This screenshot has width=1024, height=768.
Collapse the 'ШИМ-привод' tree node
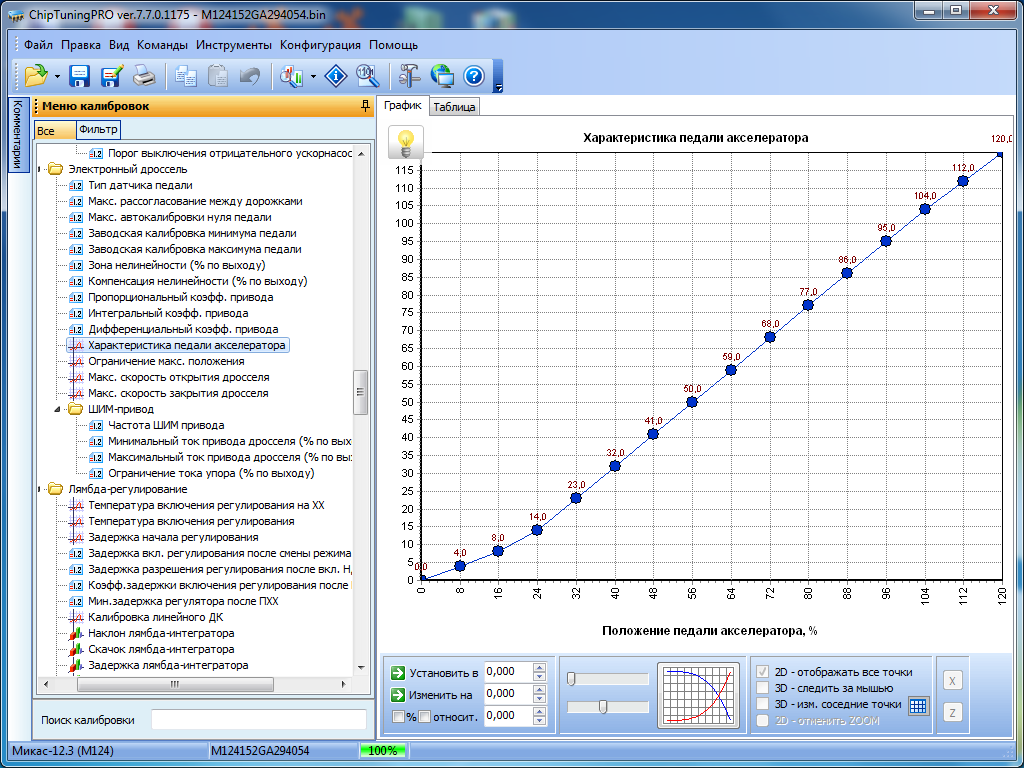pyautogui.click(x=58, y=409)
